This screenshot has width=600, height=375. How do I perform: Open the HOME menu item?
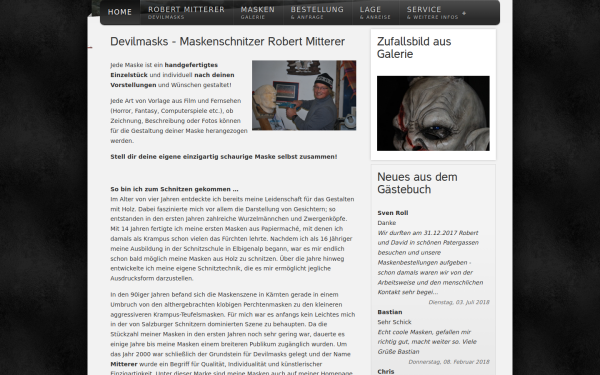click(120, 12)
